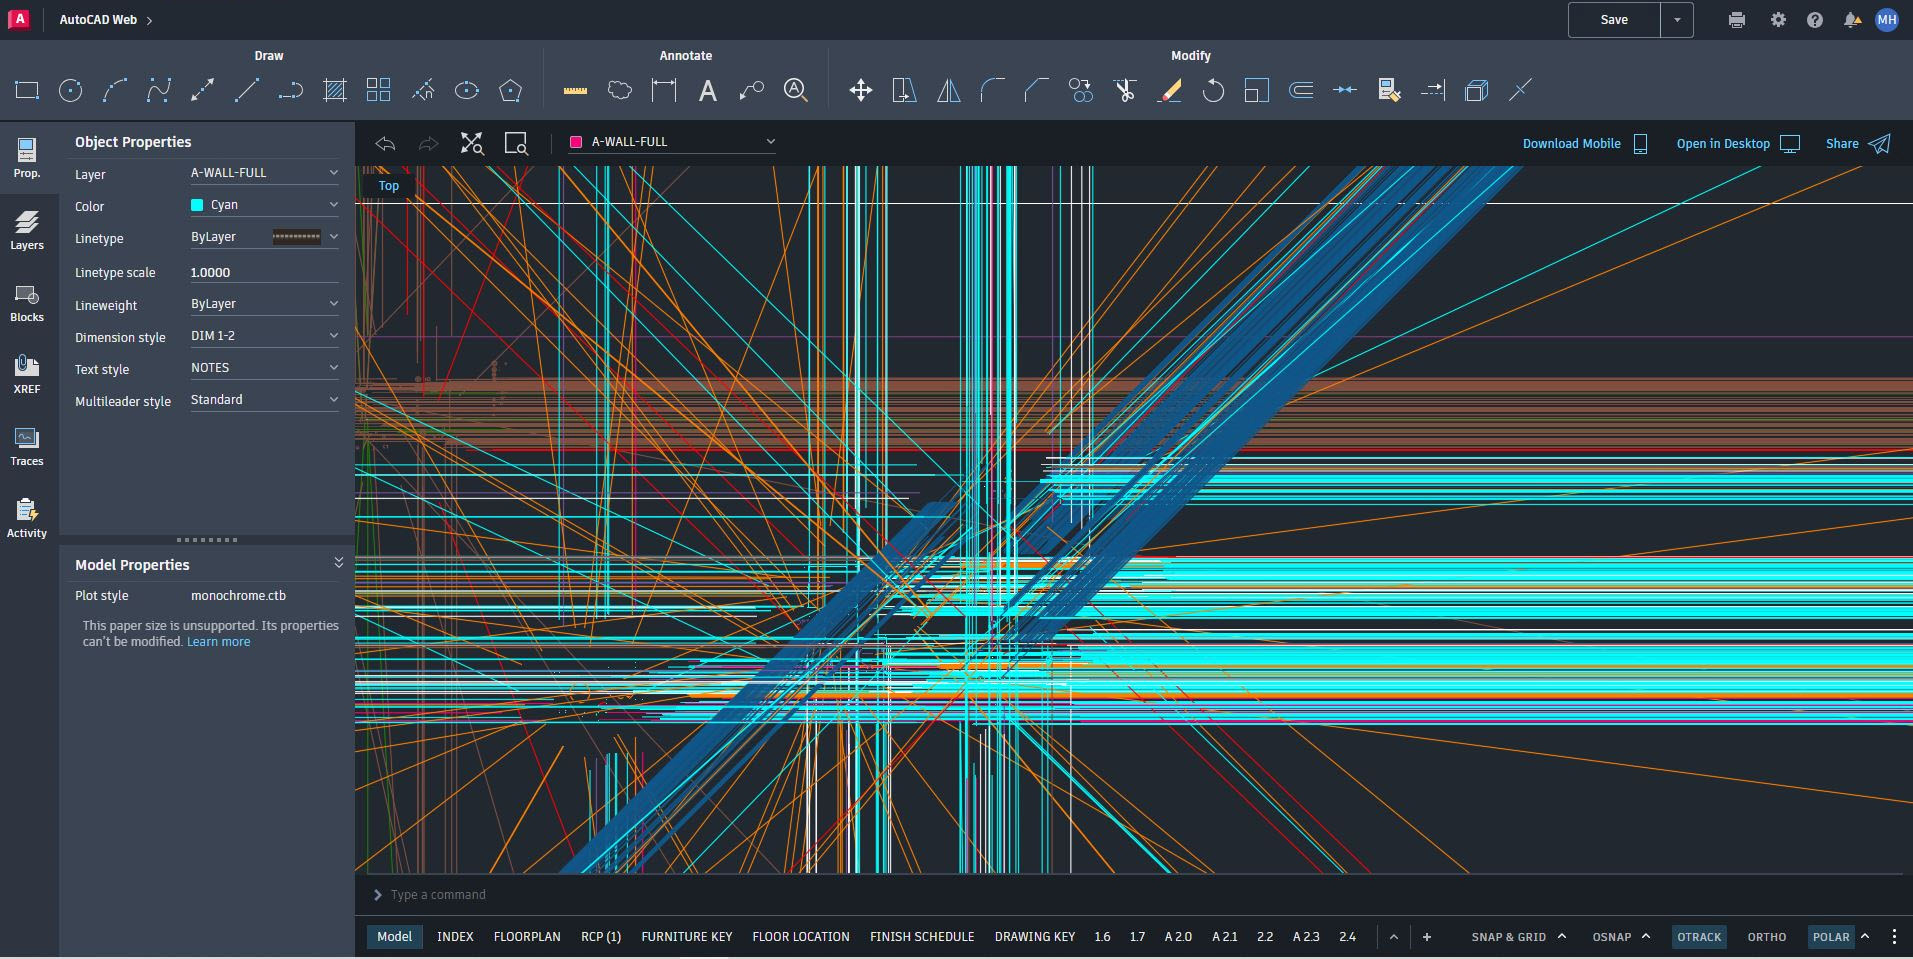Select the Text annotation tool

pos(707,90)
